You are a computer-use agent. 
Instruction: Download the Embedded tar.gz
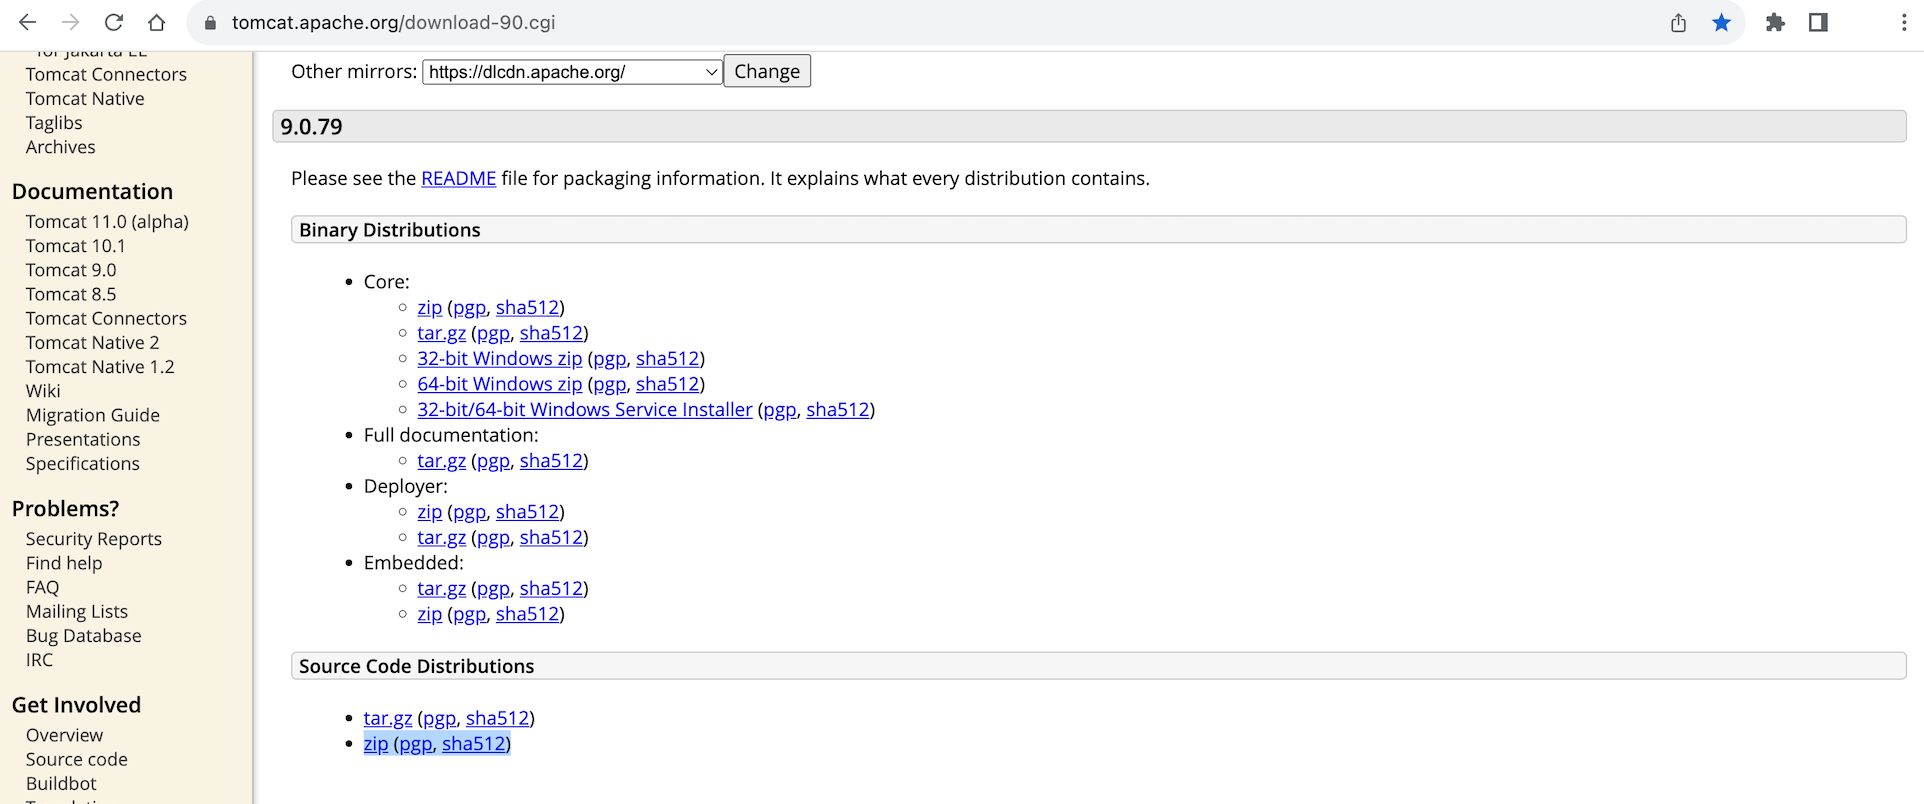(441, 589)
